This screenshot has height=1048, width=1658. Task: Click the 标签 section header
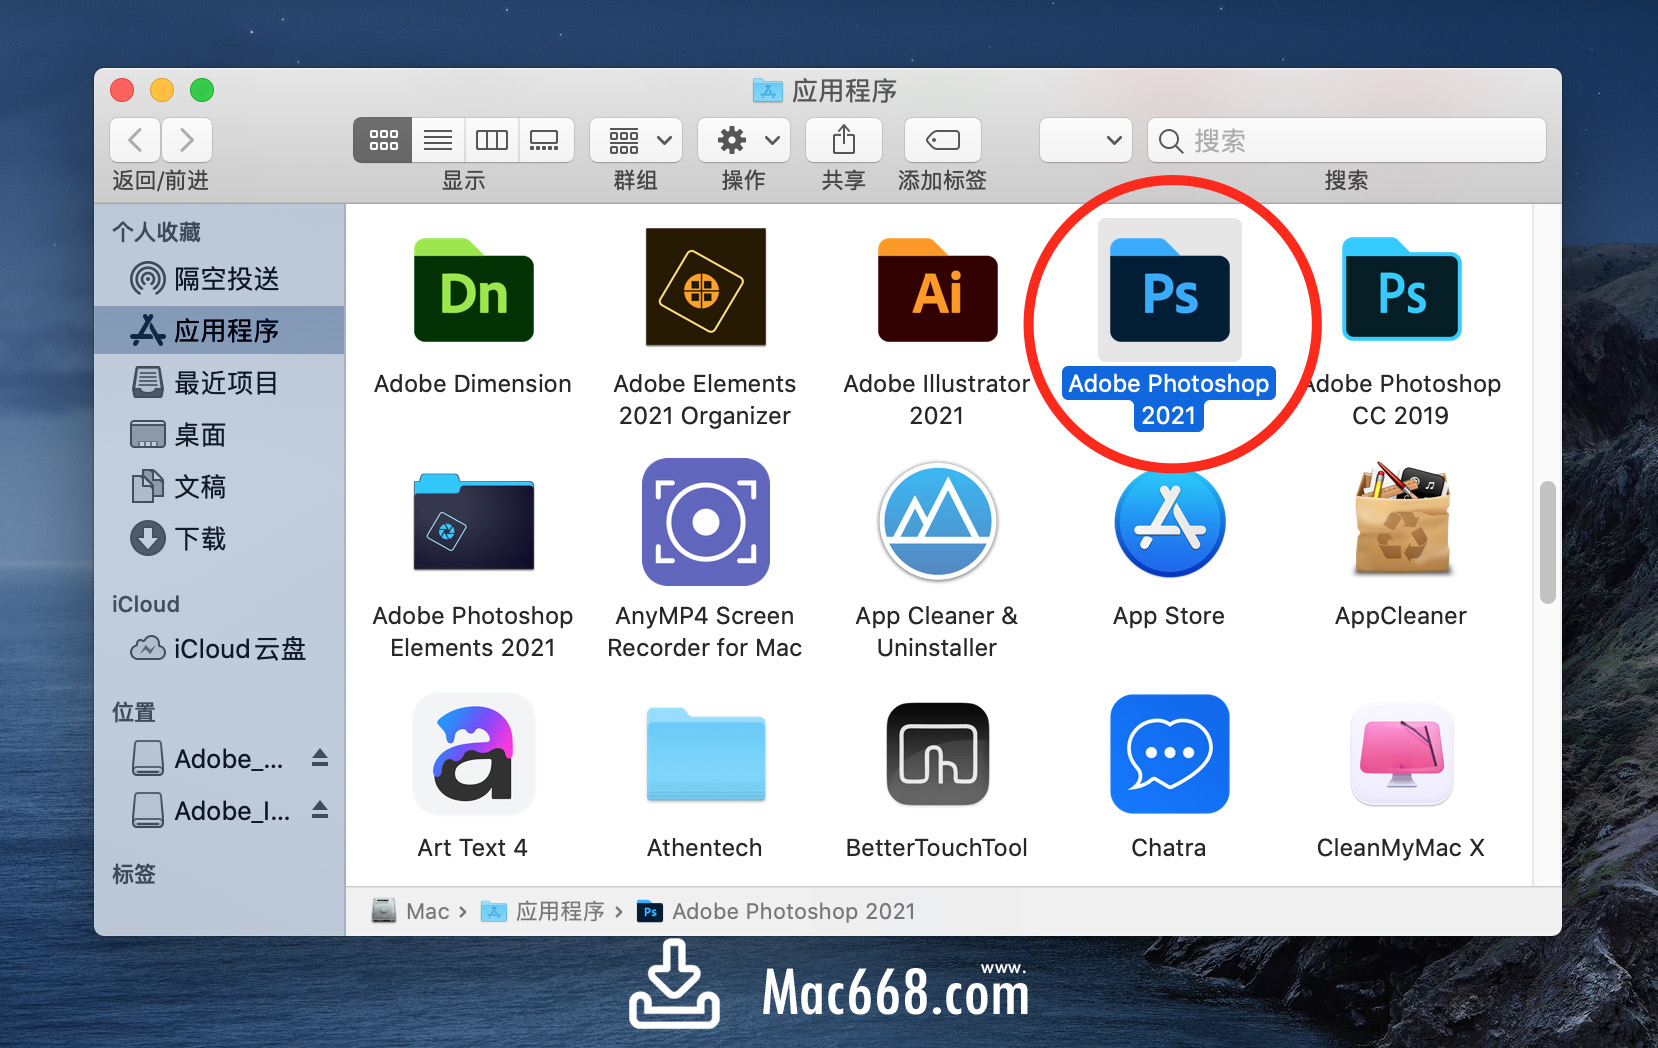134,874
